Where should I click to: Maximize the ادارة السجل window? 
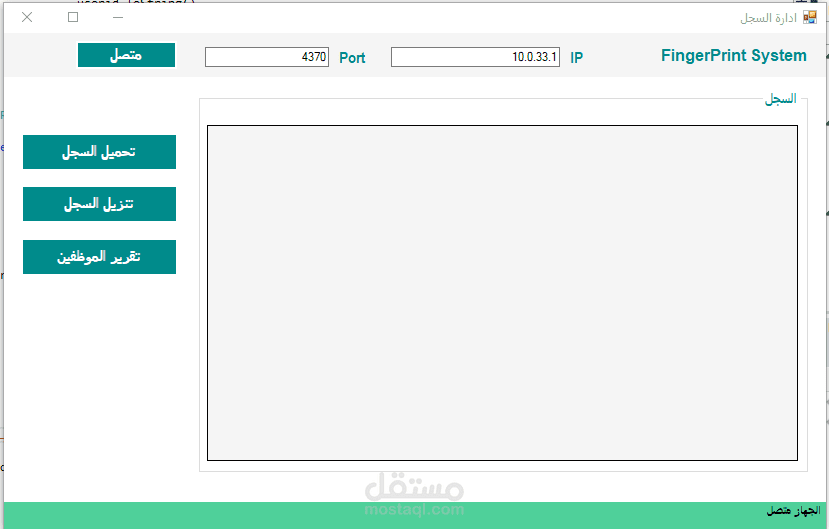(x=73, y=17)
